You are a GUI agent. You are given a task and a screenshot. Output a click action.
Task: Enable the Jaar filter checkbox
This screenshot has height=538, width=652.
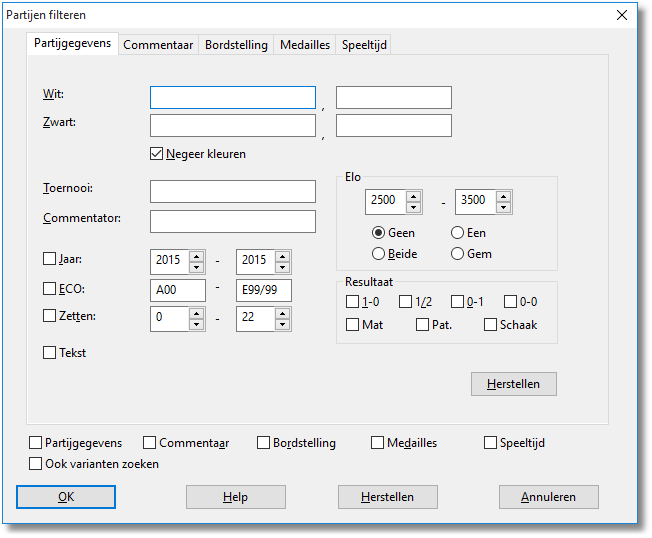click(50, 259)
